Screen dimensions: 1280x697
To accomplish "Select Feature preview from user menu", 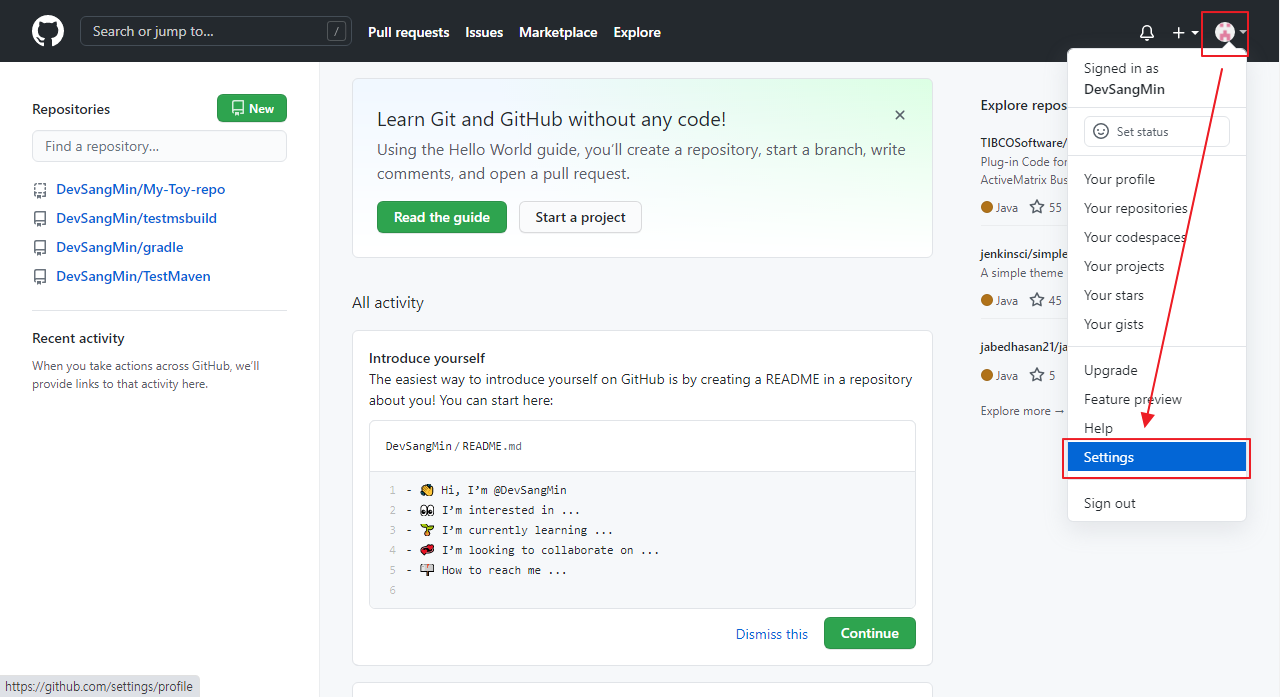I will tap(1157, 399).
